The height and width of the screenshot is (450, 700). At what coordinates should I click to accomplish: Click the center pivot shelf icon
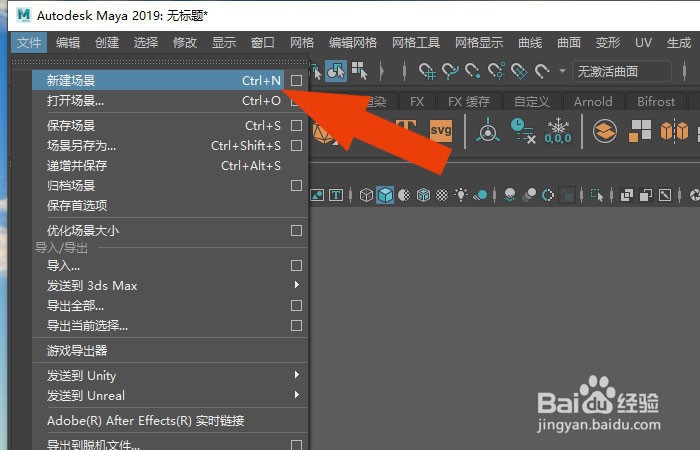(x=488, y=130)
